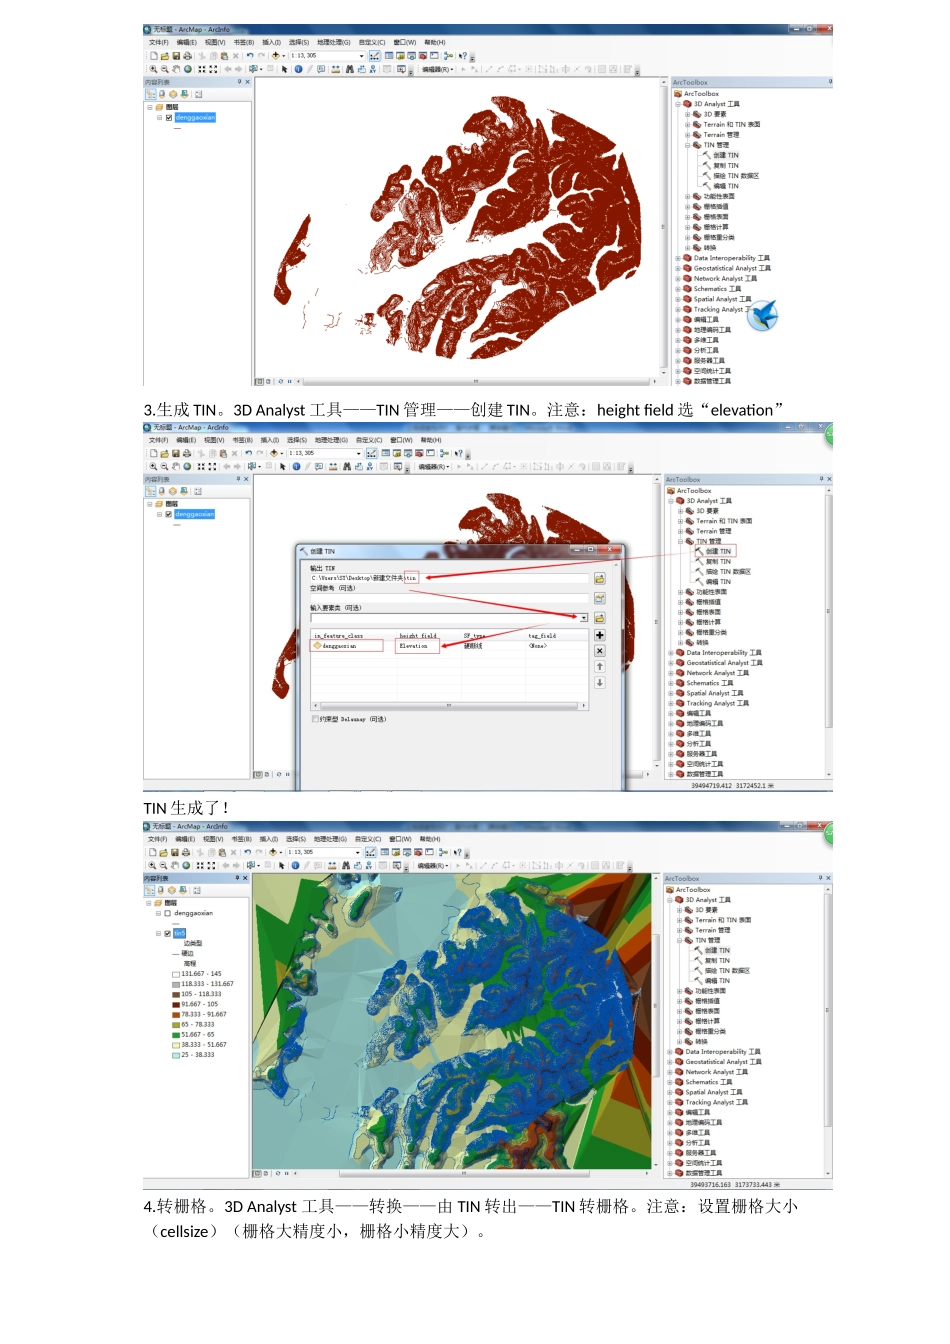Click Add Data icon in 创建 TIN screenshot
The width and height of the screenshot is (950, 1344).
click(274, 453)
